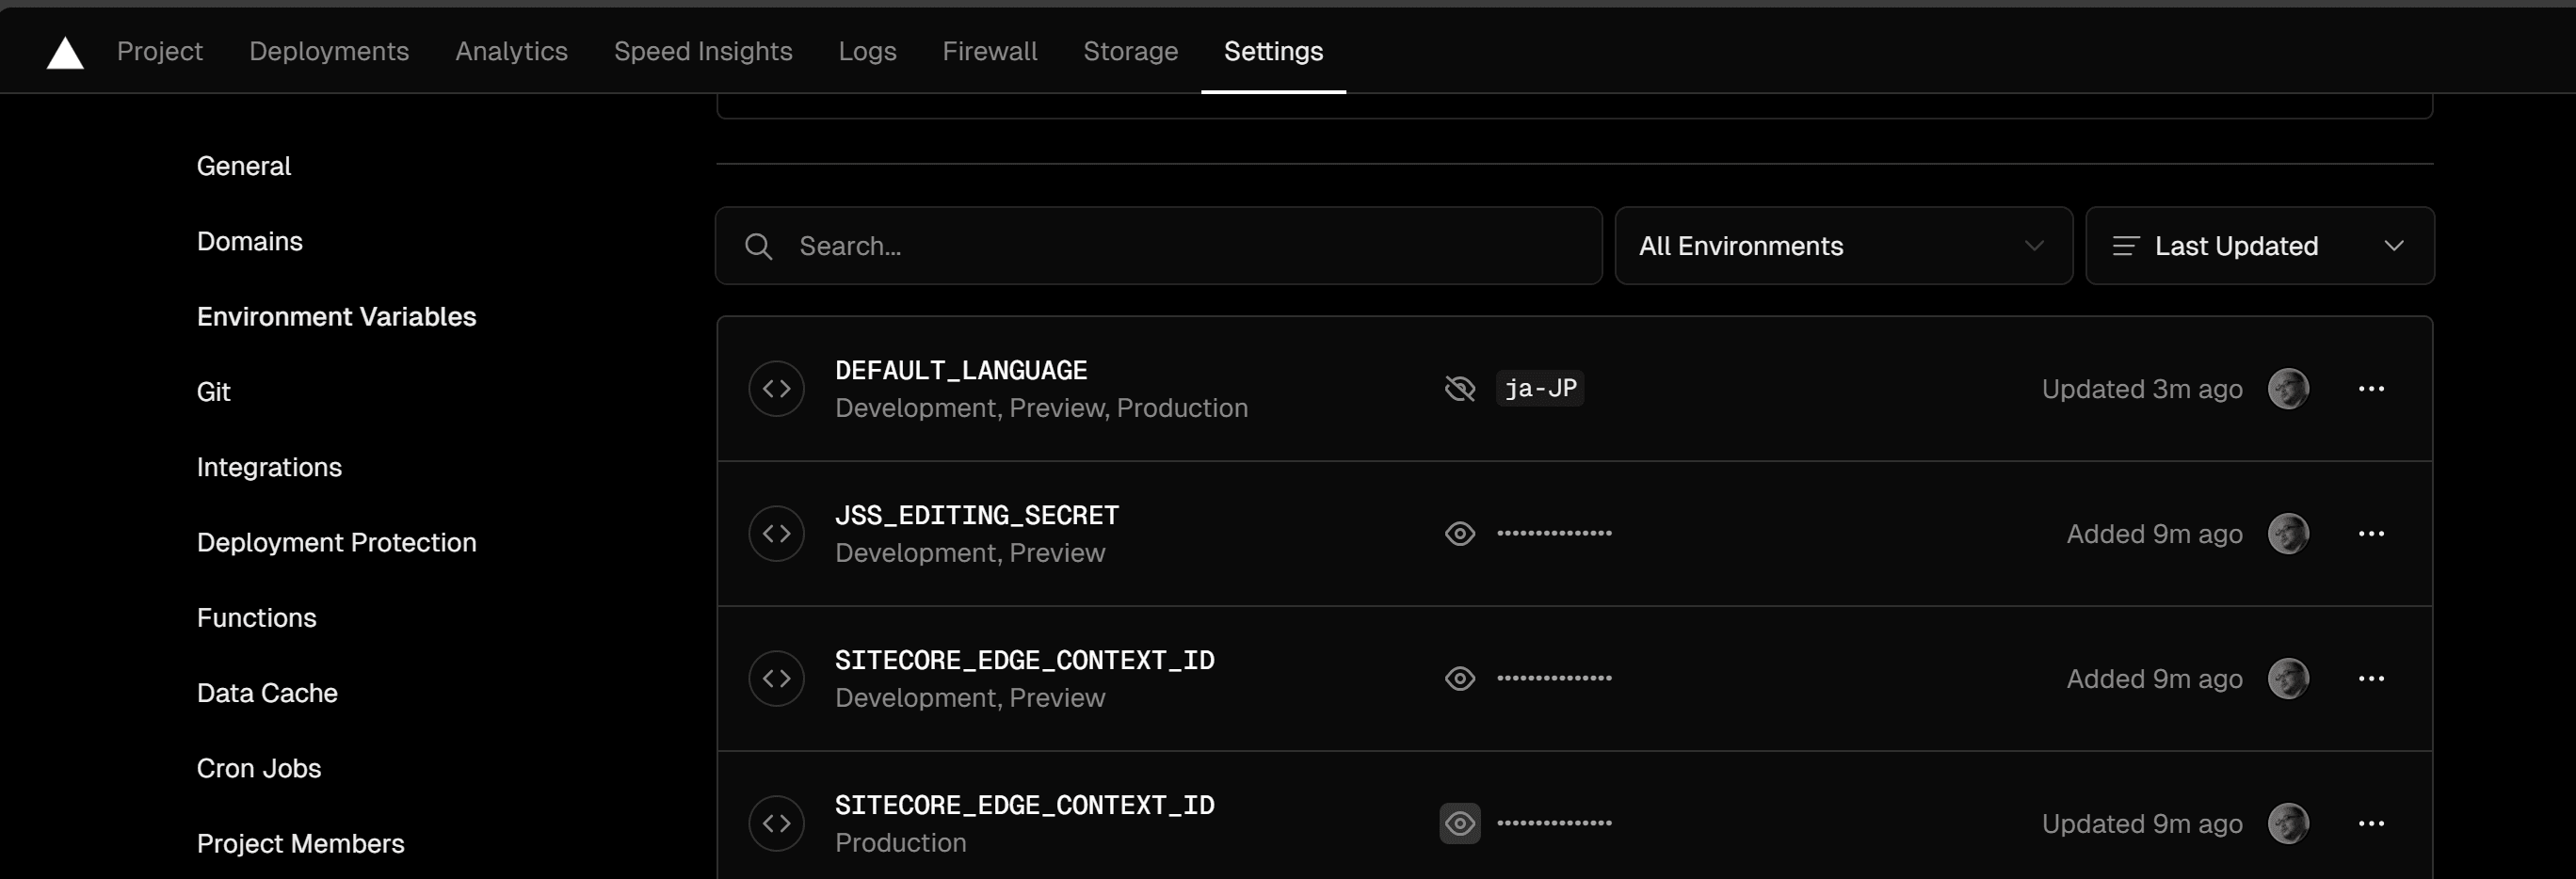Image resolution: width=2576 pixels, height=879 pixels.
Task: Expand the All Environments dropdown
Action: coord(1842,246)
